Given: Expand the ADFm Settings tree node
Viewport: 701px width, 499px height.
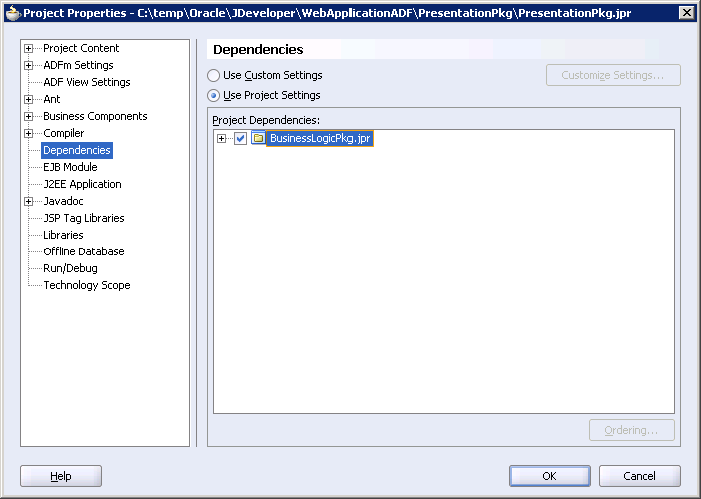Looking at the screenshot, I should pyautogui.click(x=29, y=65).
